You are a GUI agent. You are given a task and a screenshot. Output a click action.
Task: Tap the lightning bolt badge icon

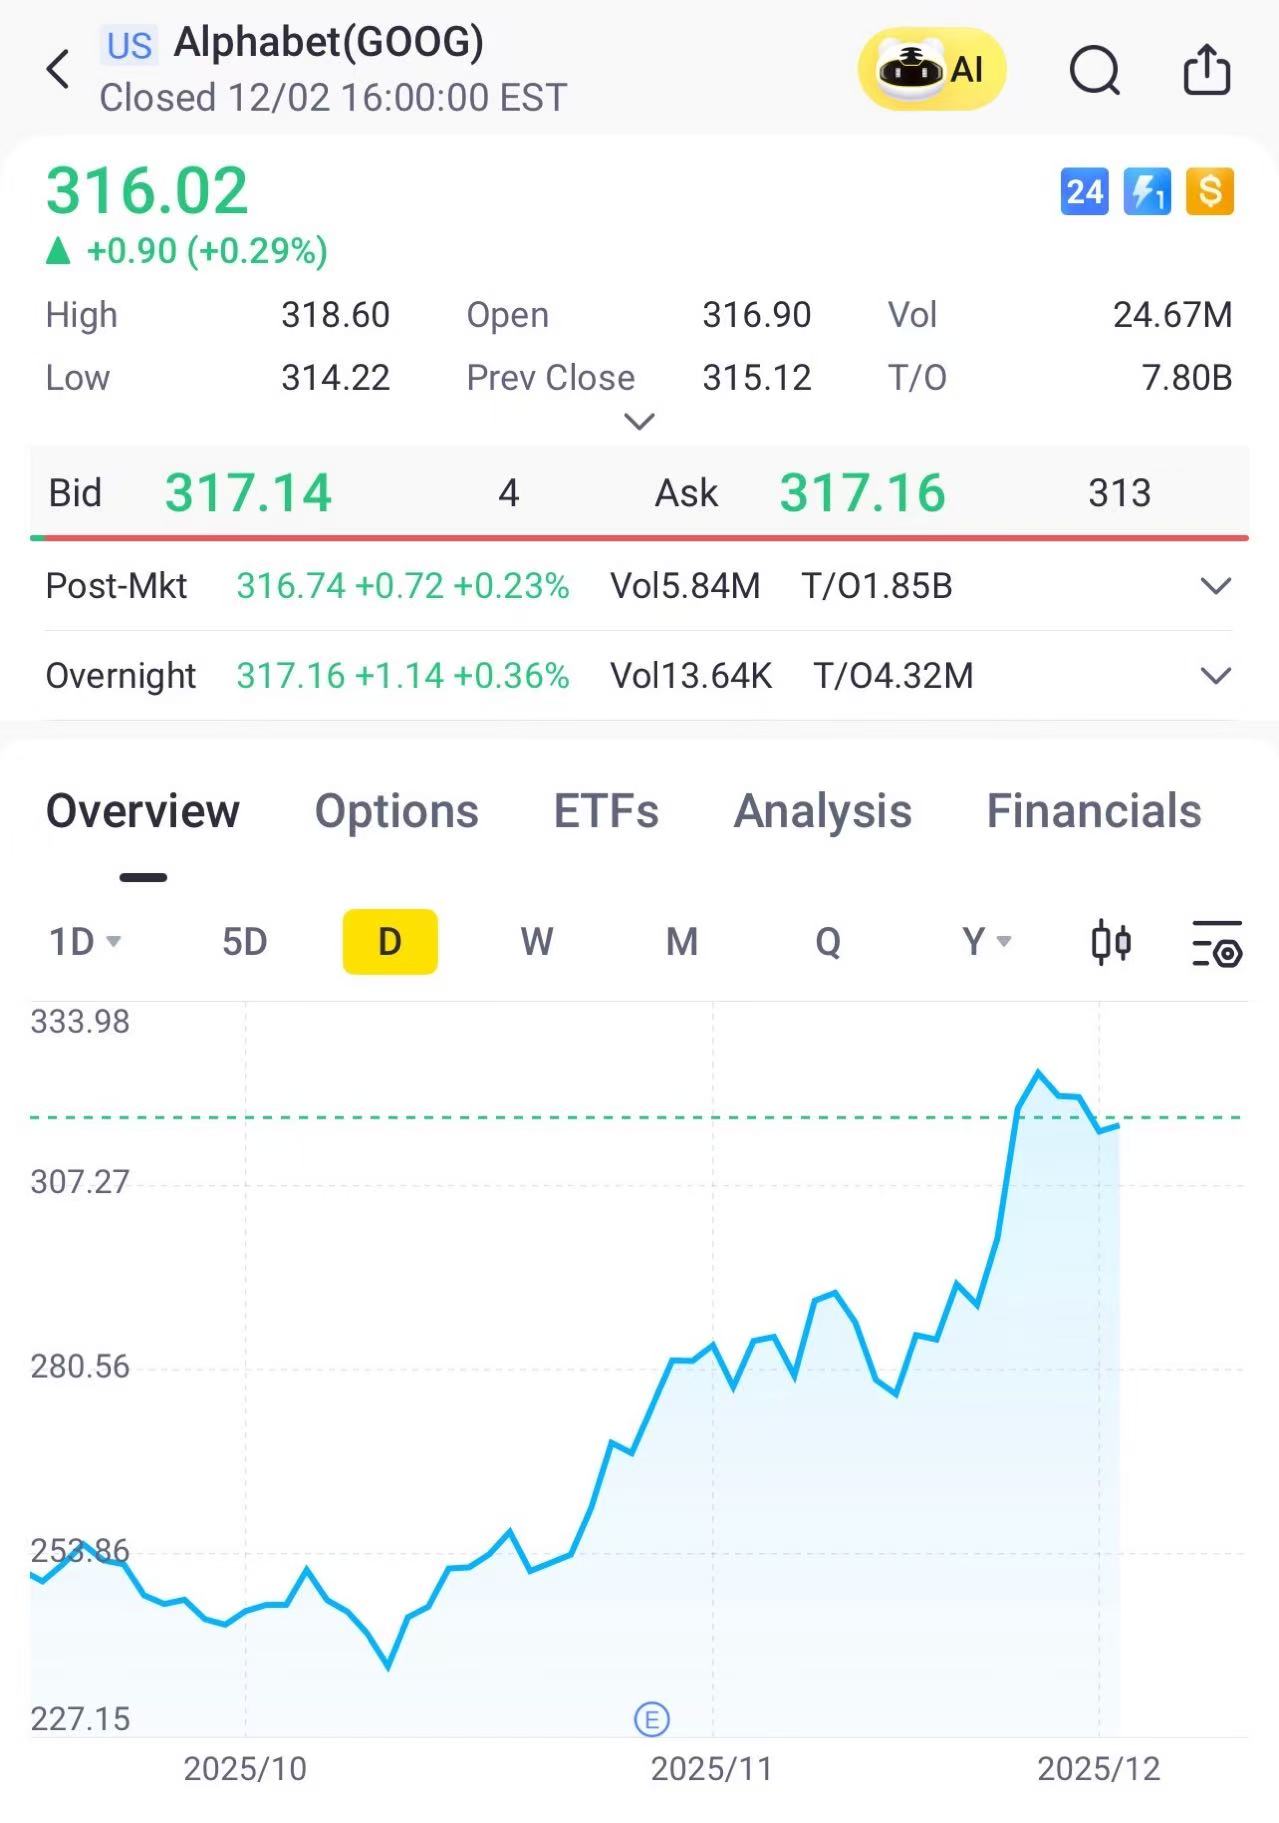(1147, 191)
